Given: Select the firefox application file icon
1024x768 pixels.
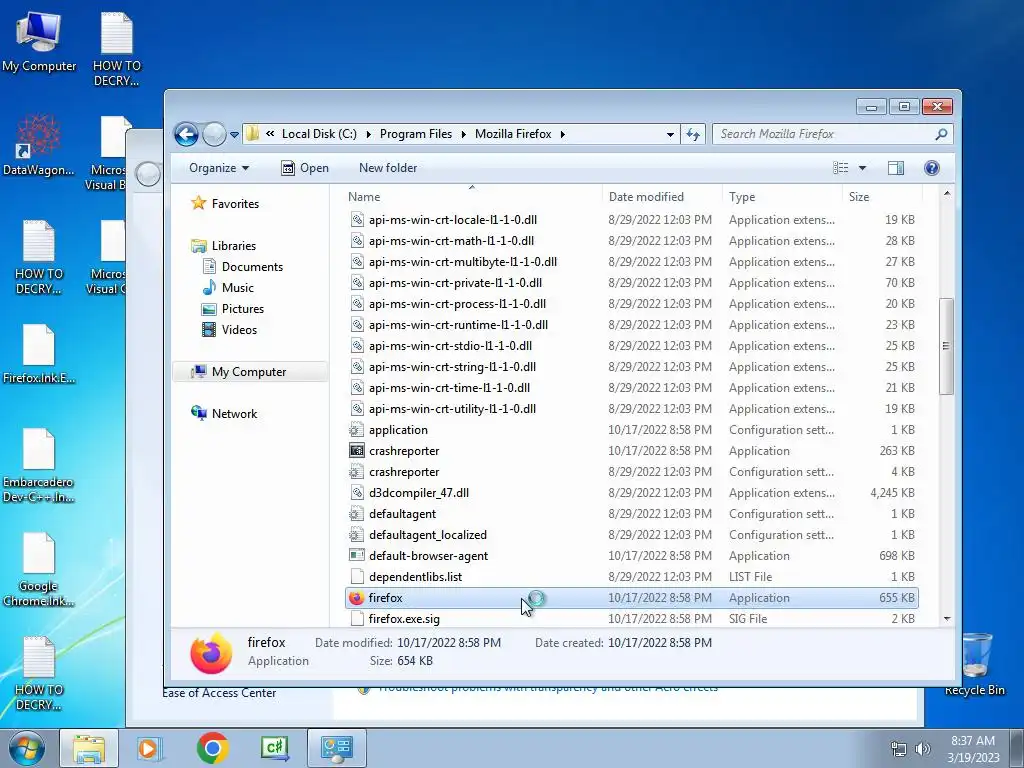Looking at the screenshot, I should point(356,598).
